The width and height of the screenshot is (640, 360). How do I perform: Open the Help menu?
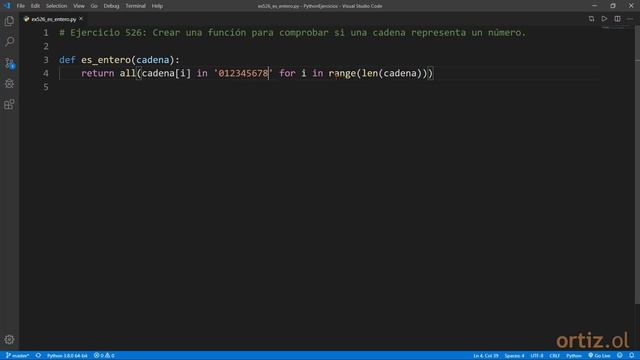pyautogui.click(x=157, y=6)
